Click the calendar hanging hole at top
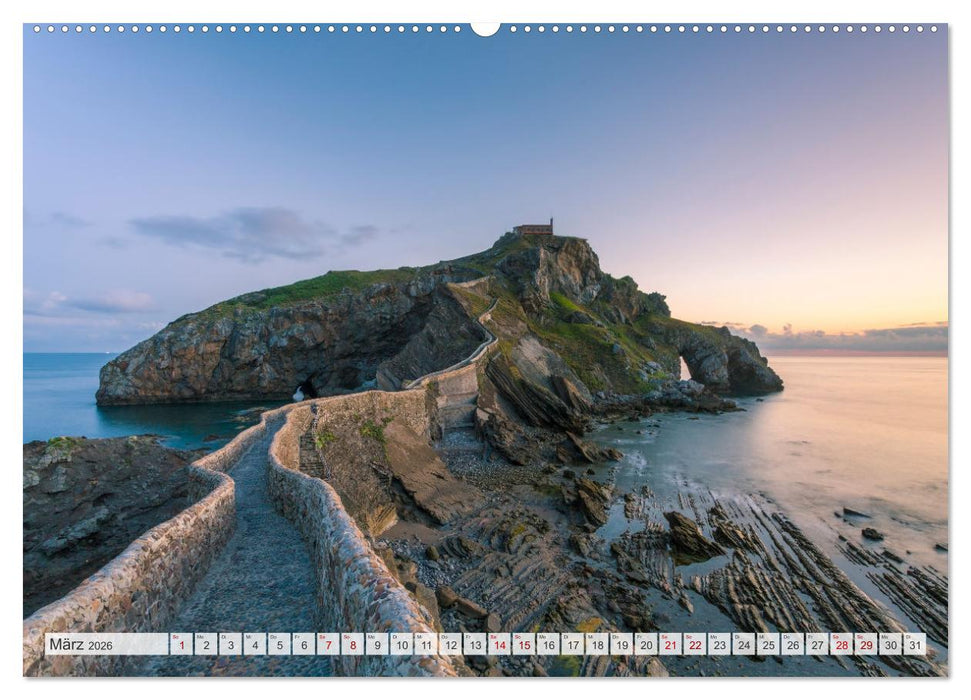971x700 pixels. tap(485, 28)
